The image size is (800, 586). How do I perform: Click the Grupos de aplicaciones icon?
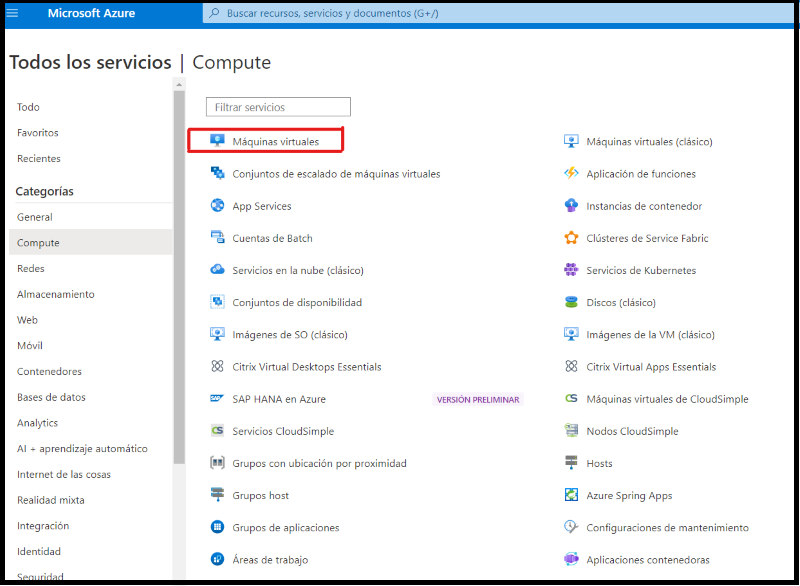(217, 527)
